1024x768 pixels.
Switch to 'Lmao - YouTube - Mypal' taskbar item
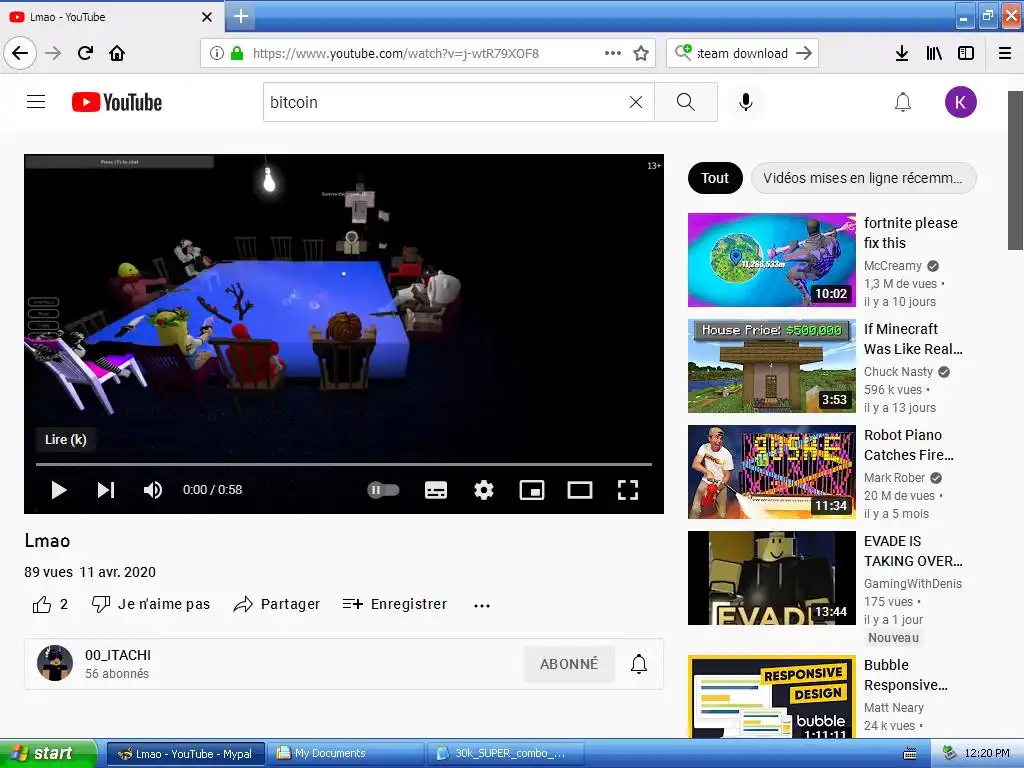click(185, 754)
